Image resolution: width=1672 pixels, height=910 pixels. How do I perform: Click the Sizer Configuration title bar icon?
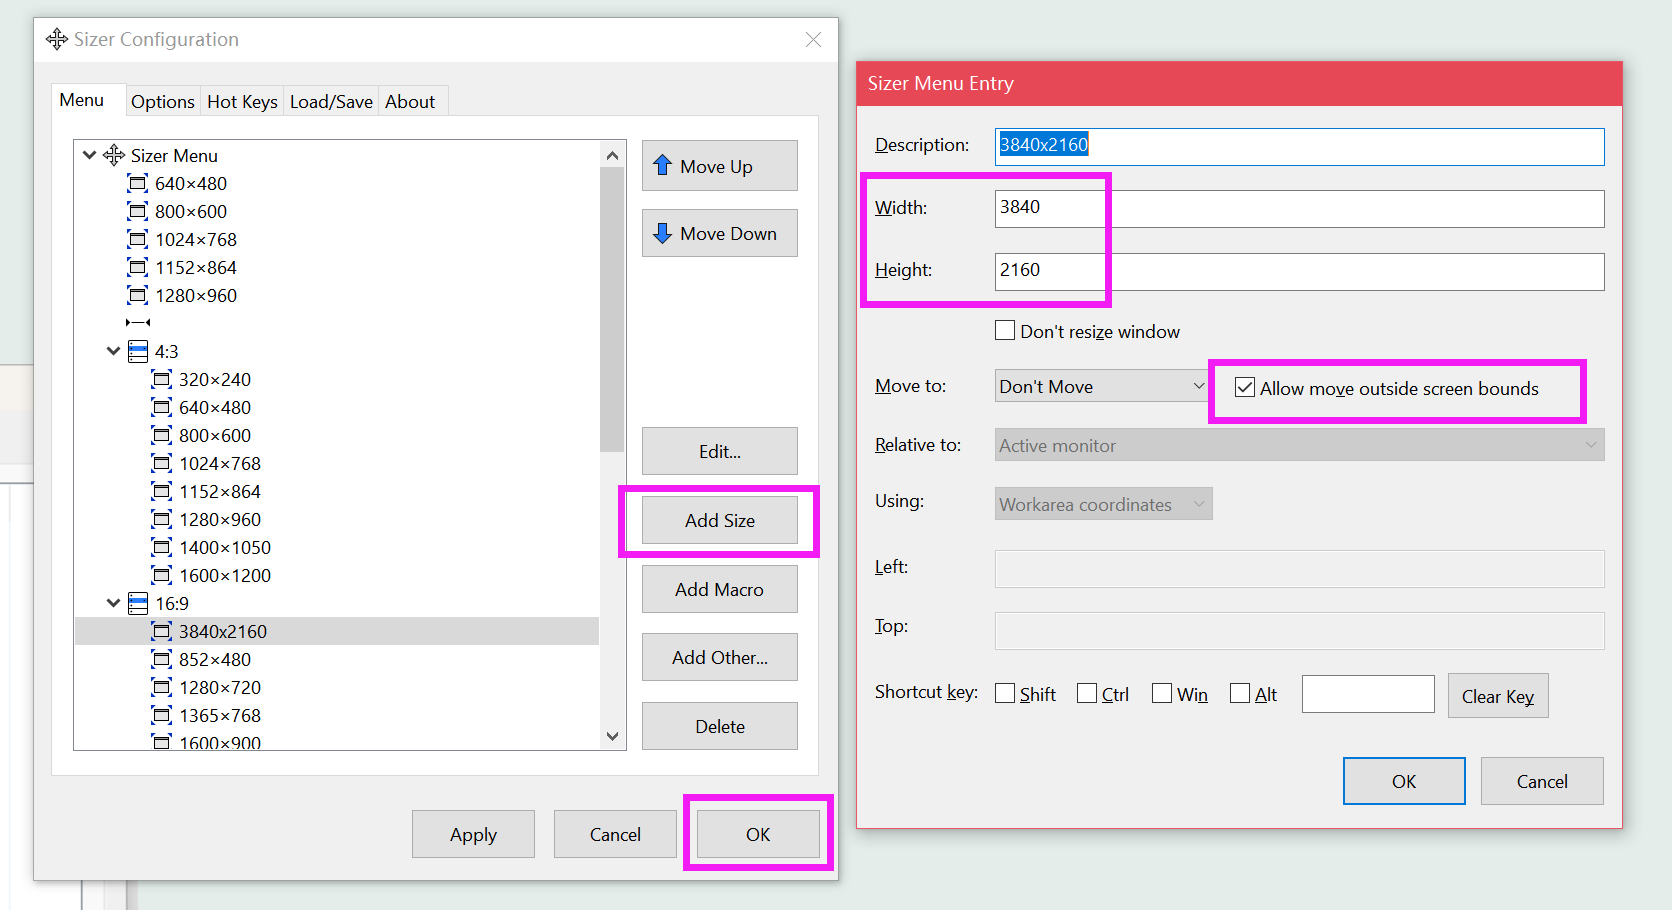pyautogui.click(x=57, y=39)
